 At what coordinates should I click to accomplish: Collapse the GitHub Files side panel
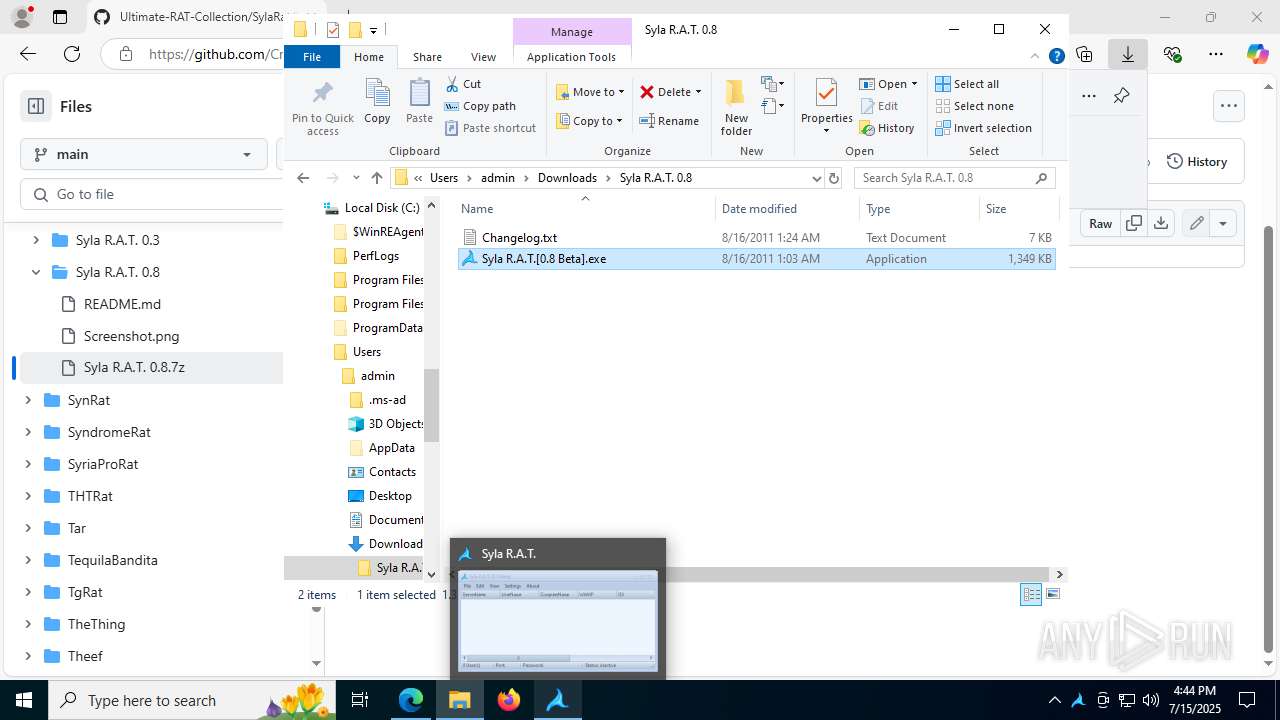point(36,106)
